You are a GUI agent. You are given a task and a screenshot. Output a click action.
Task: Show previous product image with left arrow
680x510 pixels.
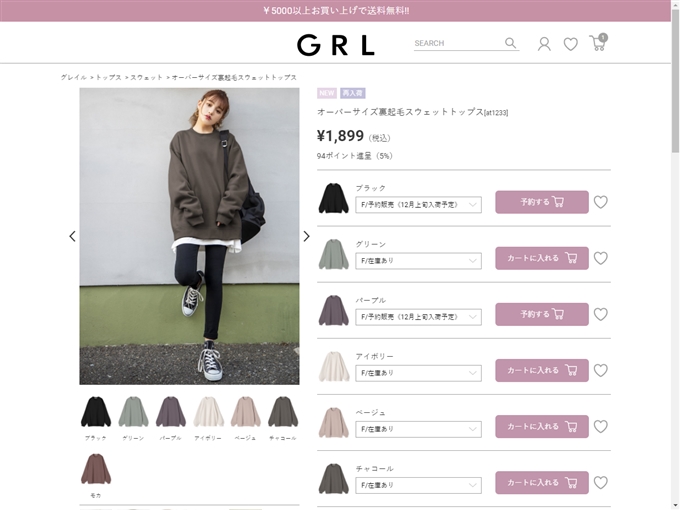click(x=72, y=236)
